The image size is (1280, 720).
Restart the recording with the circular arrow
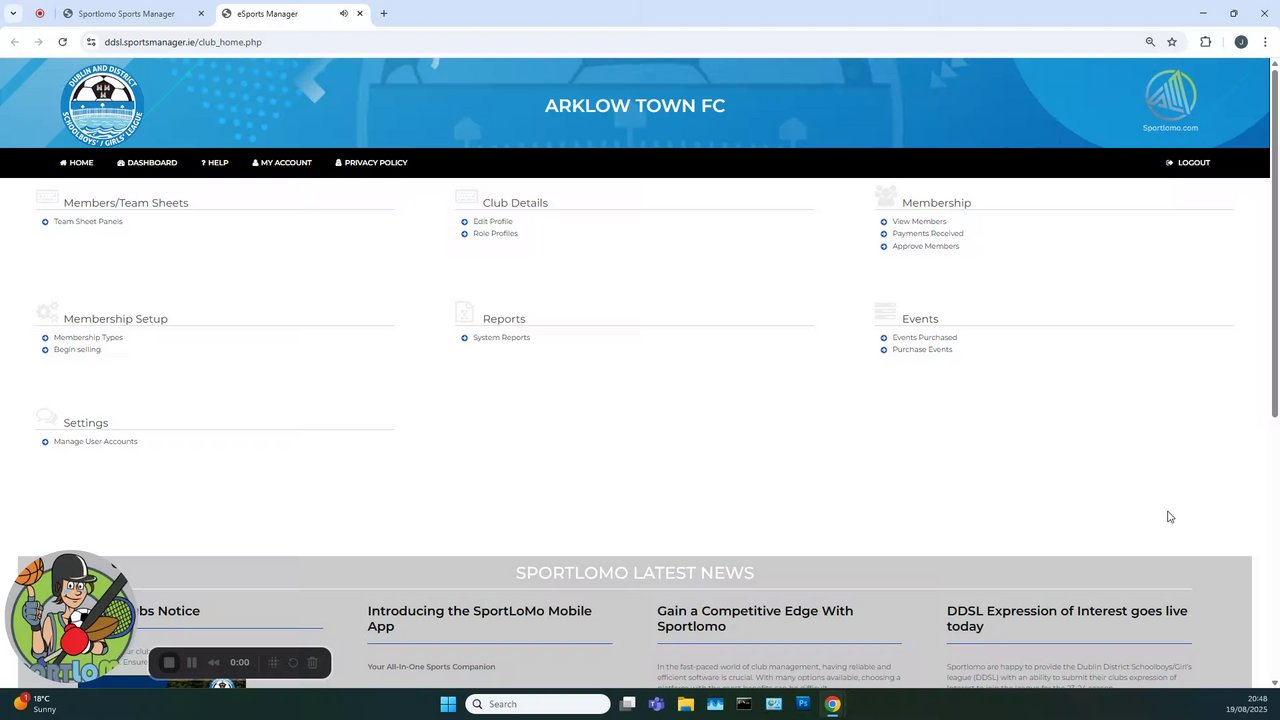[x=293, y=663]
